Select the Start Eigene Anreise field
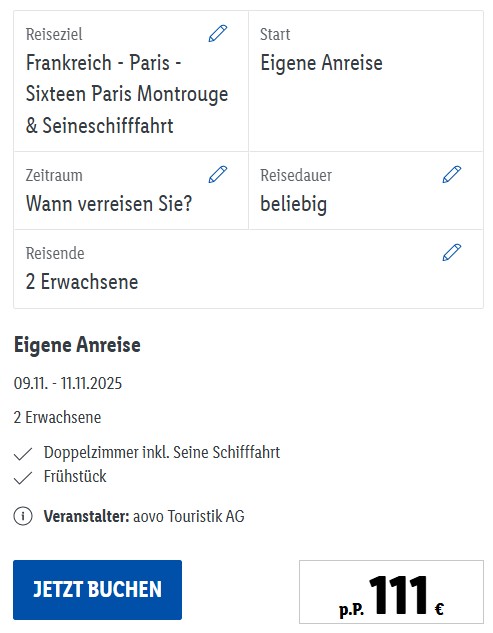 coord(366,81)
